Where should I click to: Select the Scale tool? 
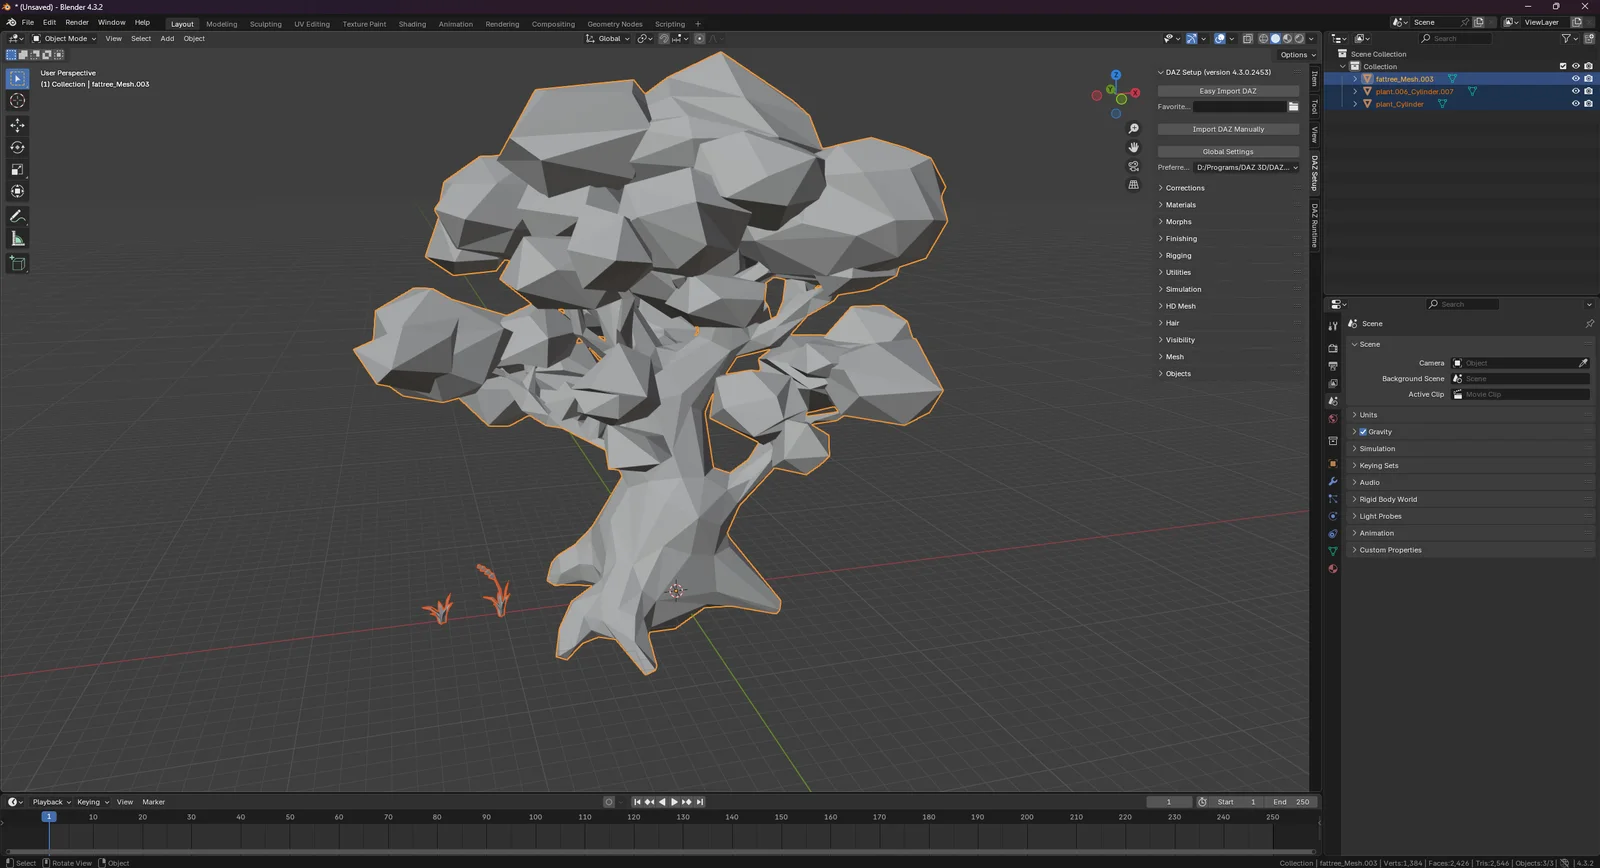[x=17, y=169]
